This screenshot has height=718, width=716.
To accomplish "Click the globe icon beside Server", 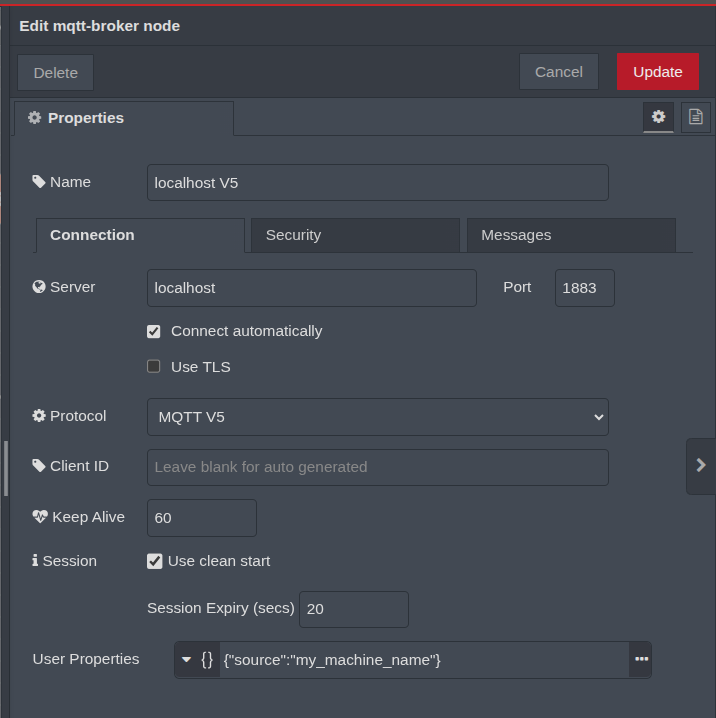I will click(39, 287).
